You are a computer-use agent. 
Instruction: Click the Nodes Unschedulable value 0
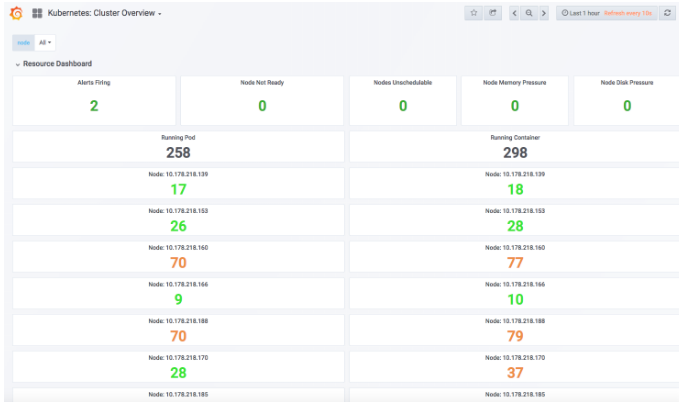[x=403, y=106]
